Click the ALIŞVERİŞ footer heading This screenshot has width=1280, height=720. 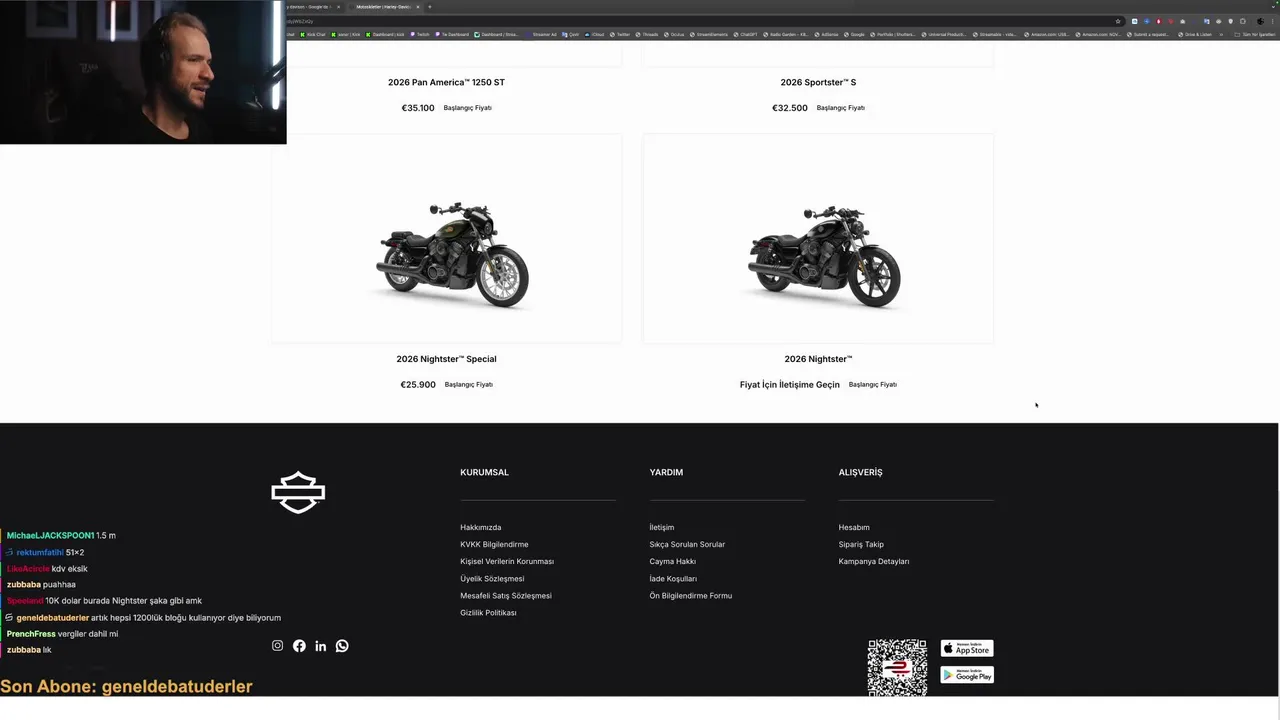860,473
